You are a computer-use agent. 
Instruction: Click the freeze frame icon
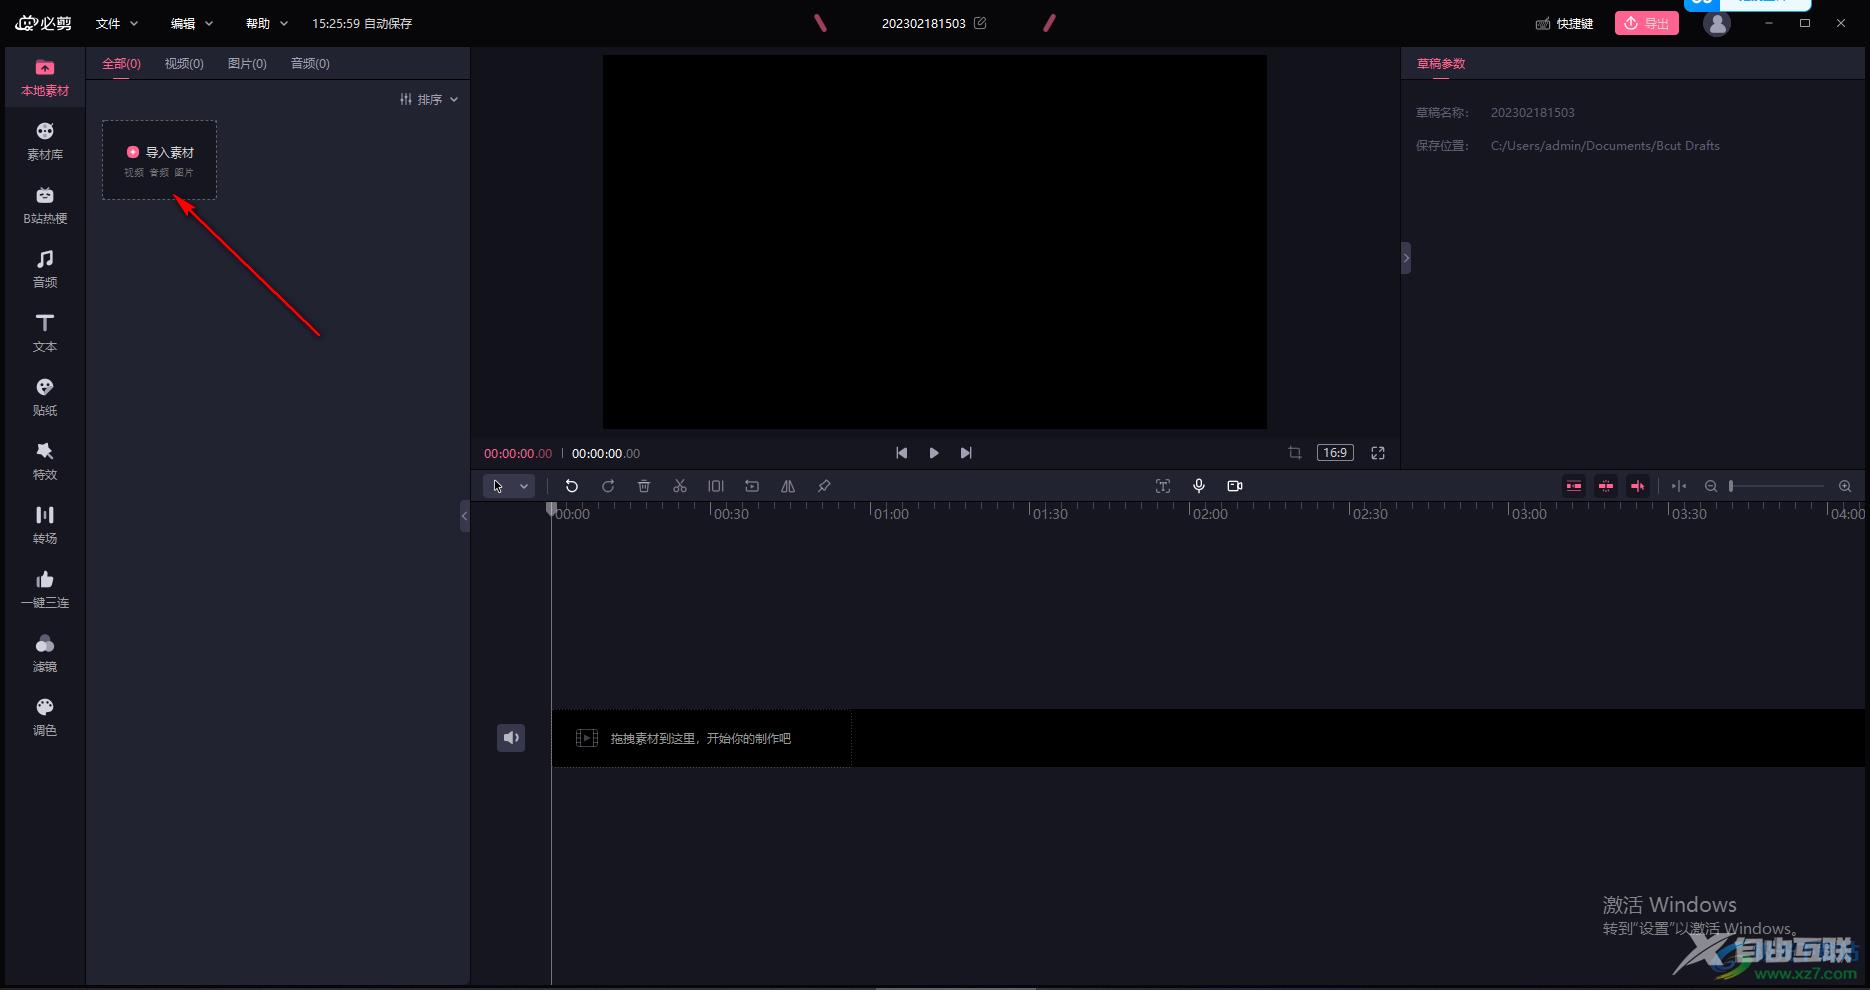tap(716, 486)
